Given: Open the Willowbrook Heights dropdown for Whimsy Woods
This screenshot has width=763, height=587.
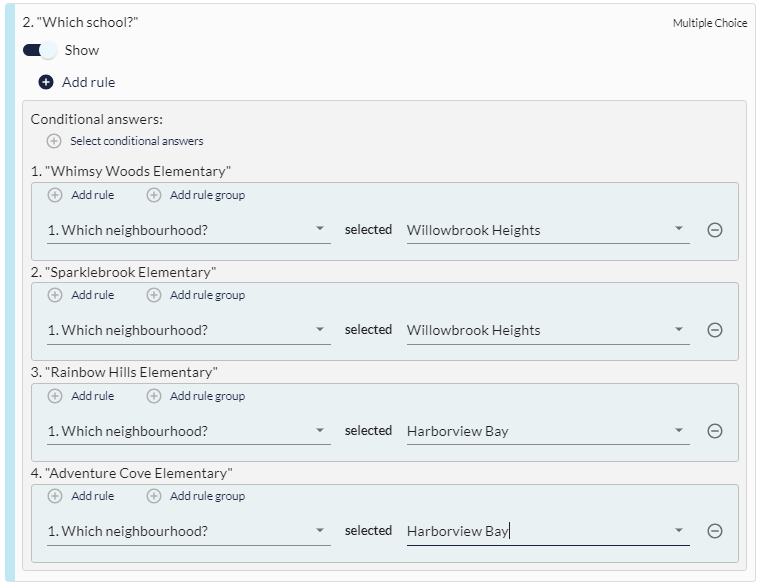Looking at the screenshot, I should (x=548, y=230).
